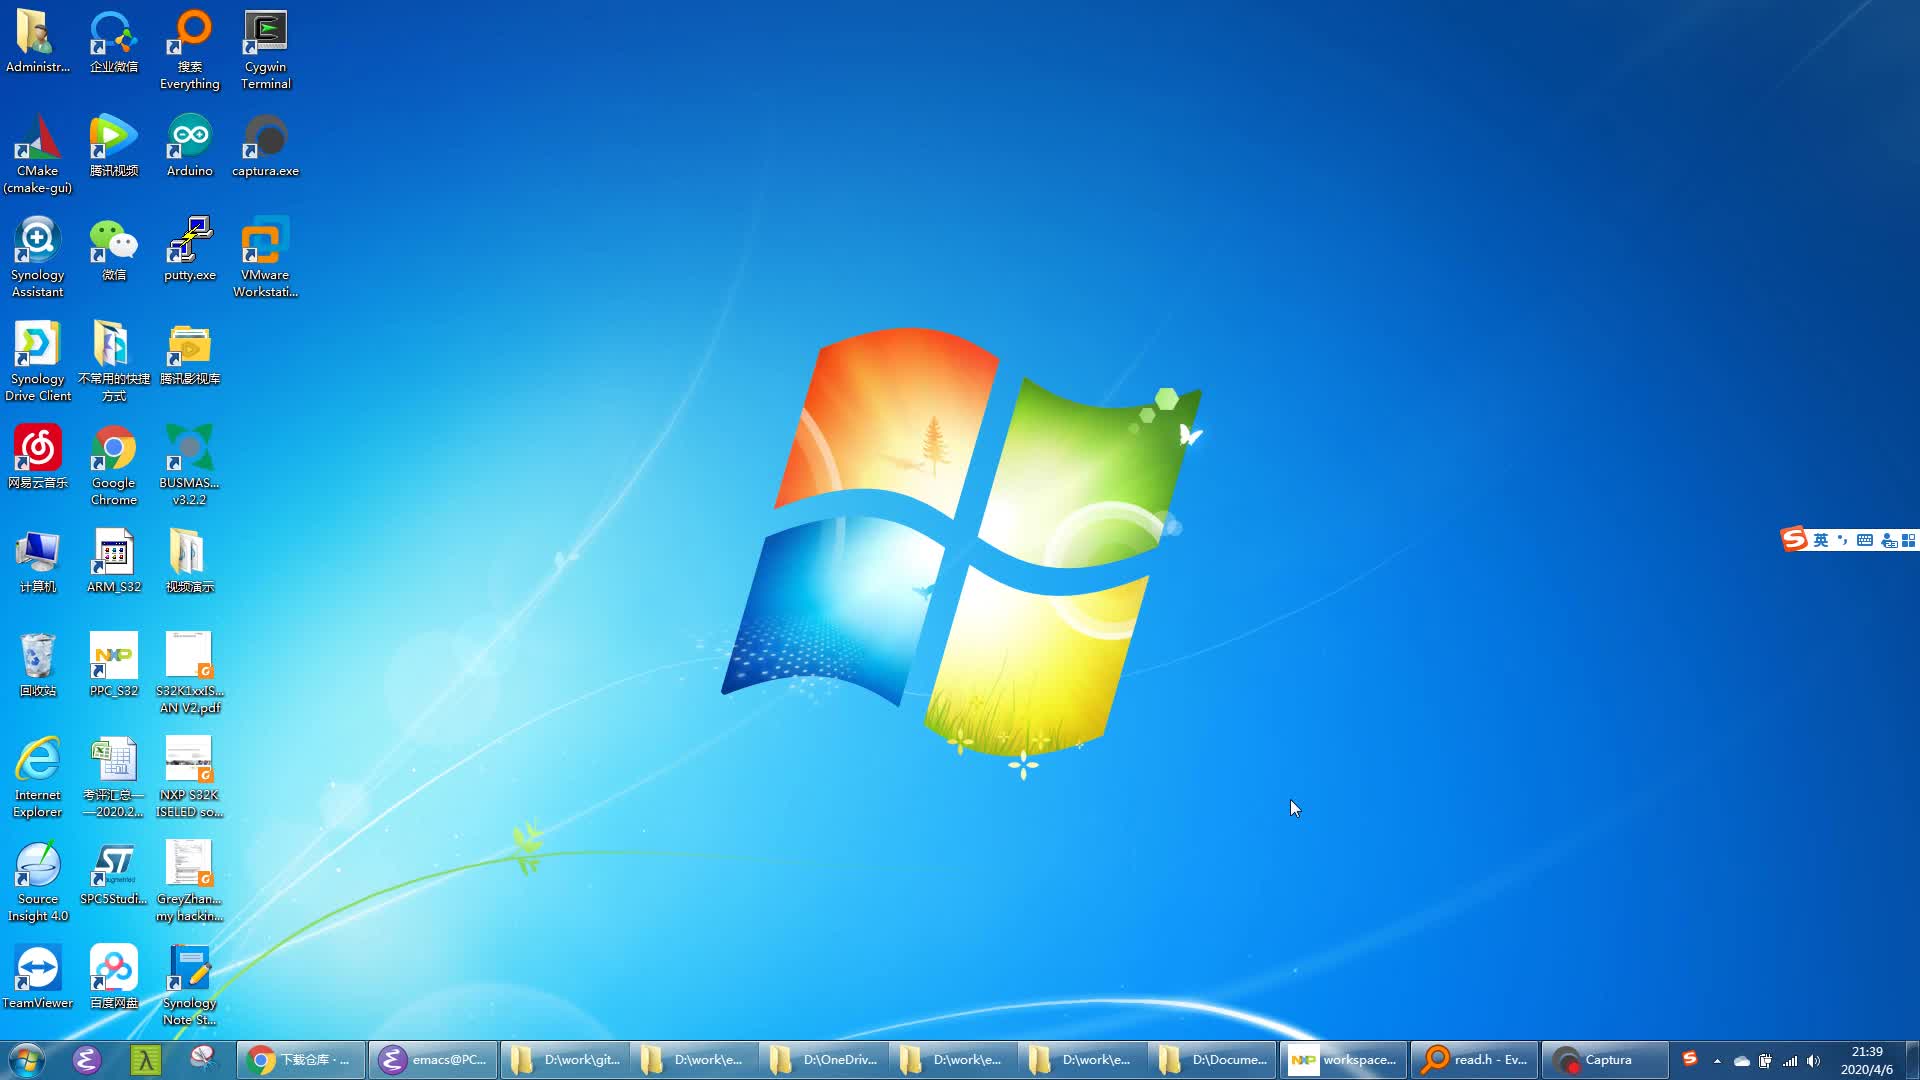The height and width of the screenshot is (1080, 1920).
Task: Click pinned lambda terminal taskbar icon
Action: (x=146, y=1060)
